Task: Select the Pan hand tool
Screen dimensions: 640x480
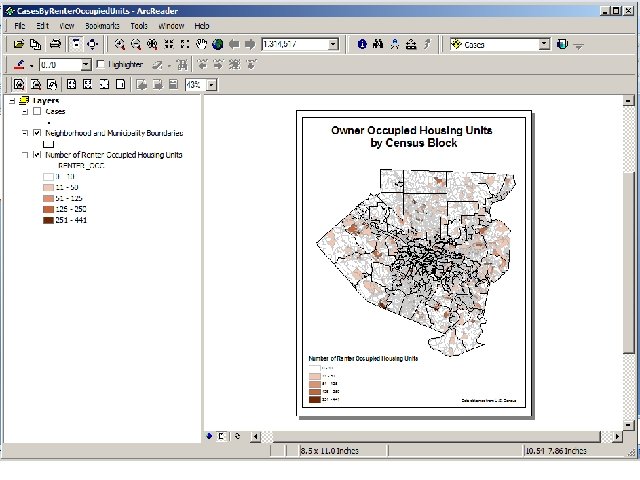Action: 201,44
